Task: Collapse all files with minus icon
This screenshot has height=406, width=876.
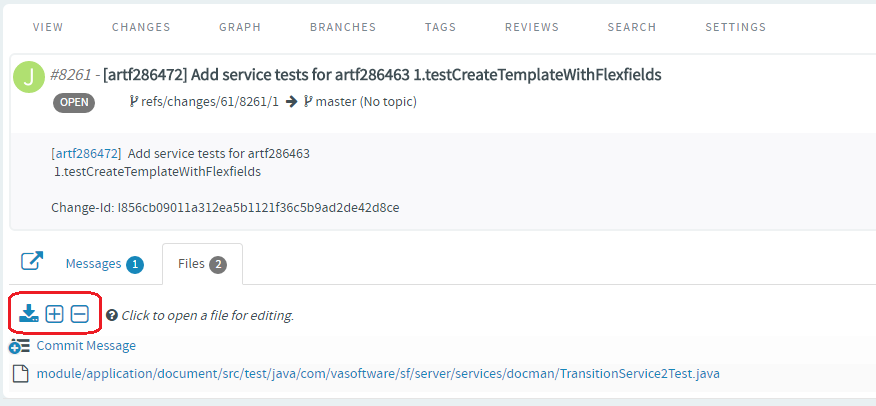Action: pyautogui.click(x=80, y=314)
